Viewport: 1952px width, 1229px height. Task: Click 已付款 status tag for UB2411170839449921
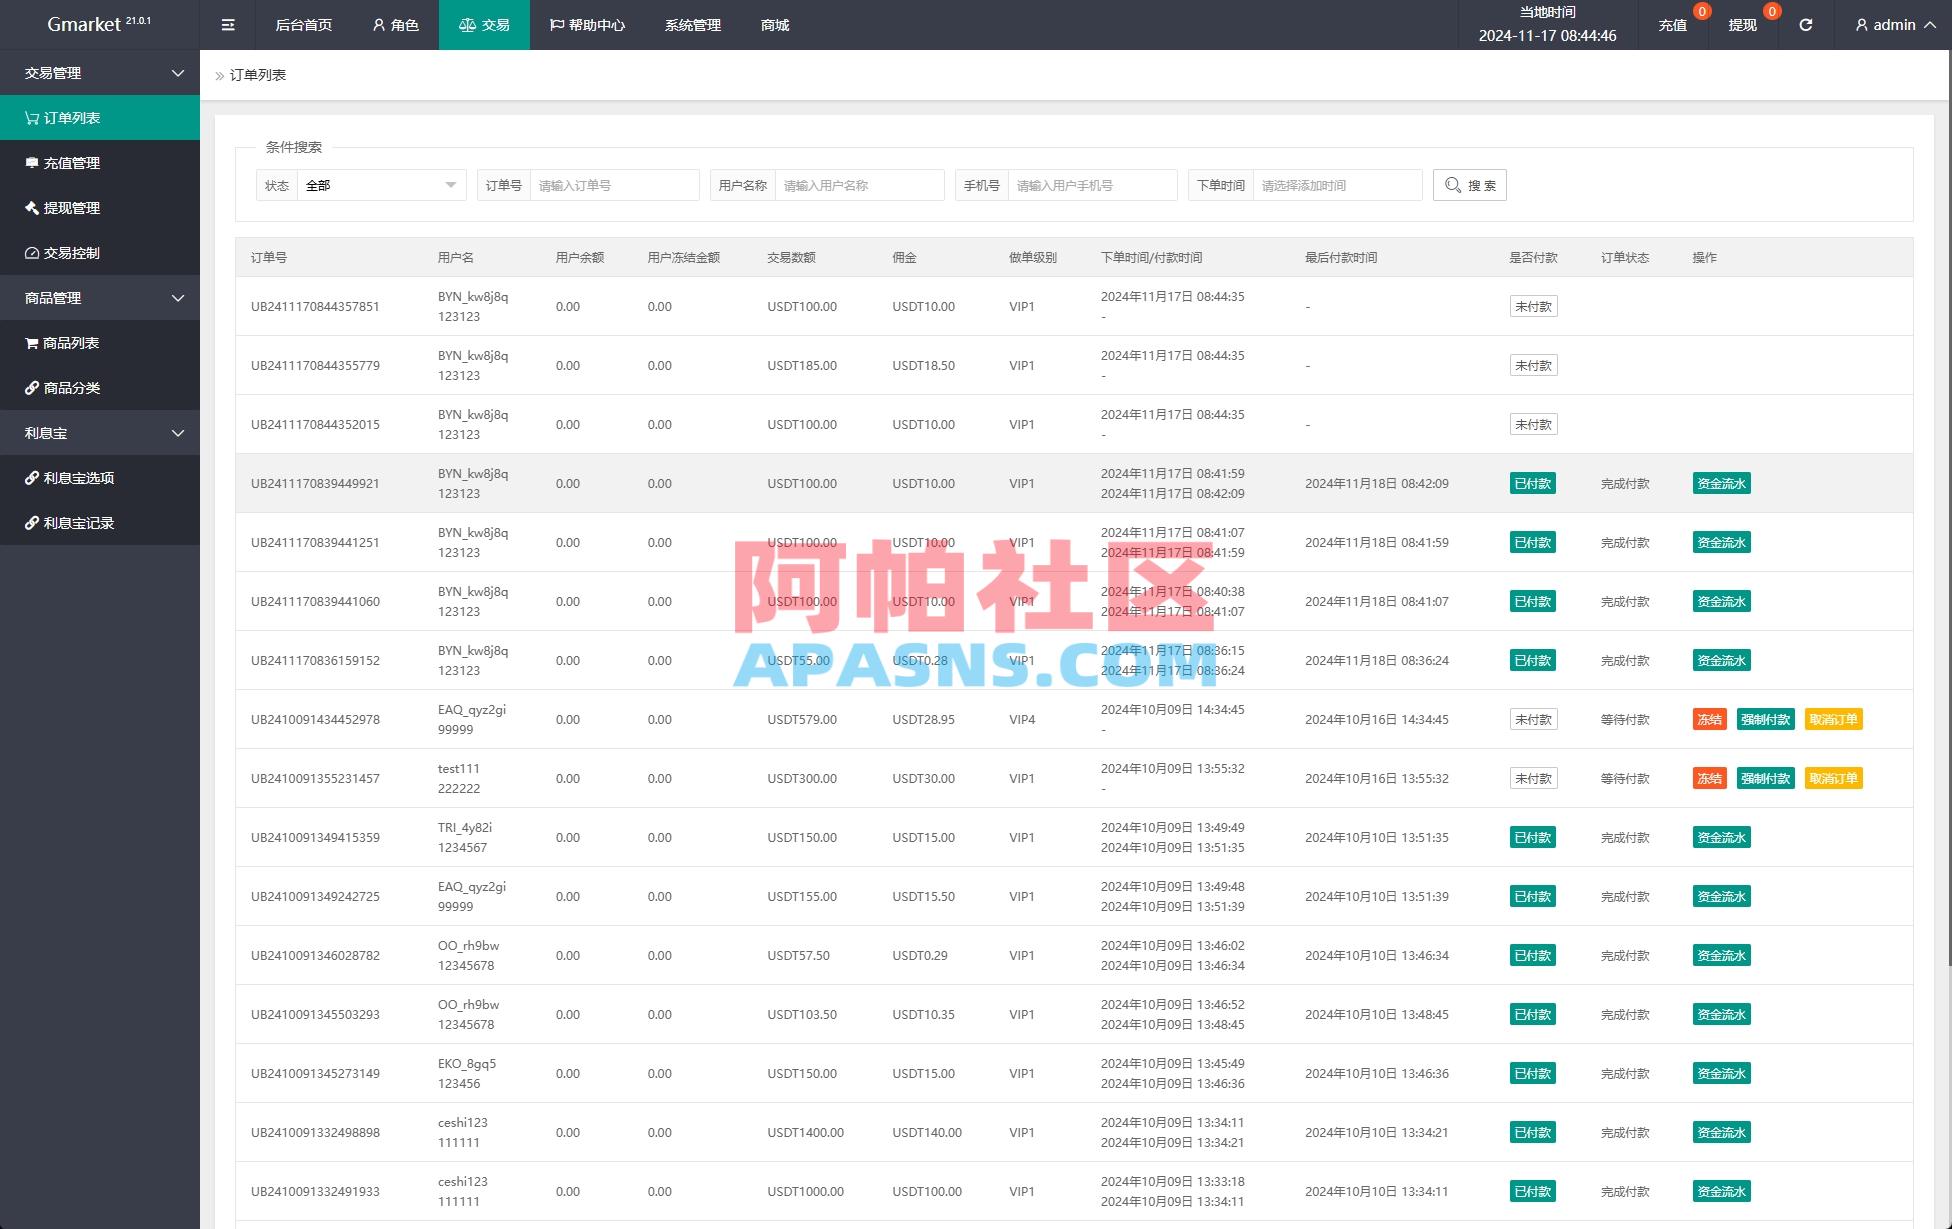[1532, 483]
